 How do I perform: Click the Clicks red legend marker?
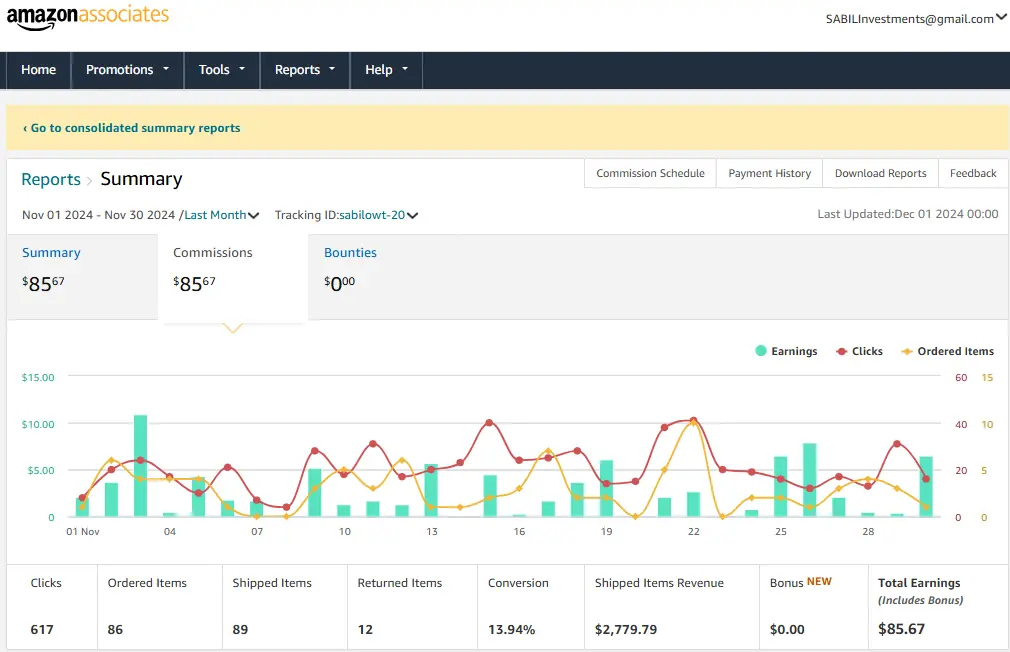(x=841, y=351)
